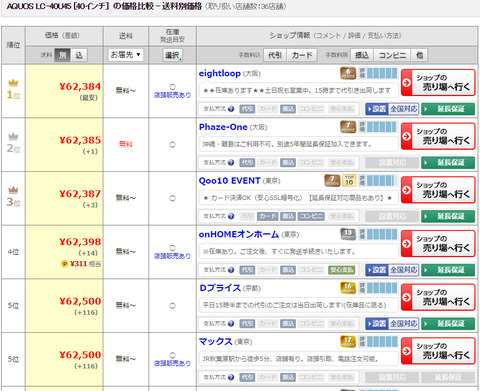Open the 選択 stock filter selector
This screenshot has height=391, width=480.
[172, 55]
